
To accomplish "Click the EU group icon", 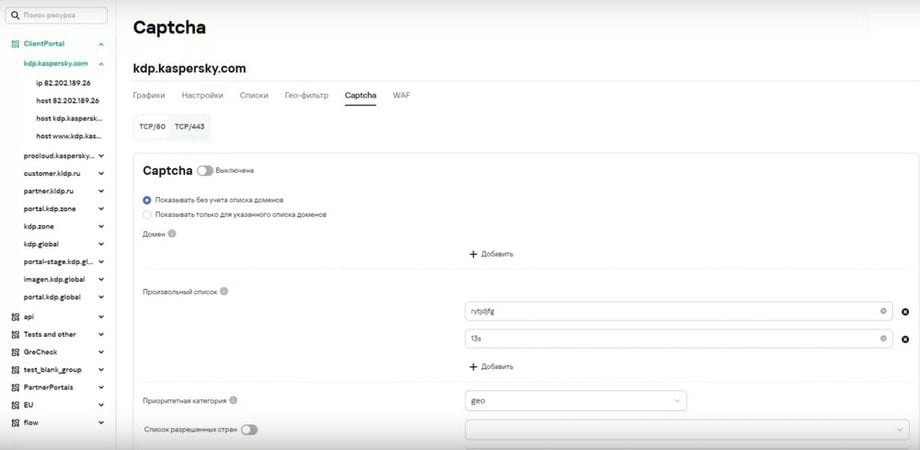I will 15,405.
